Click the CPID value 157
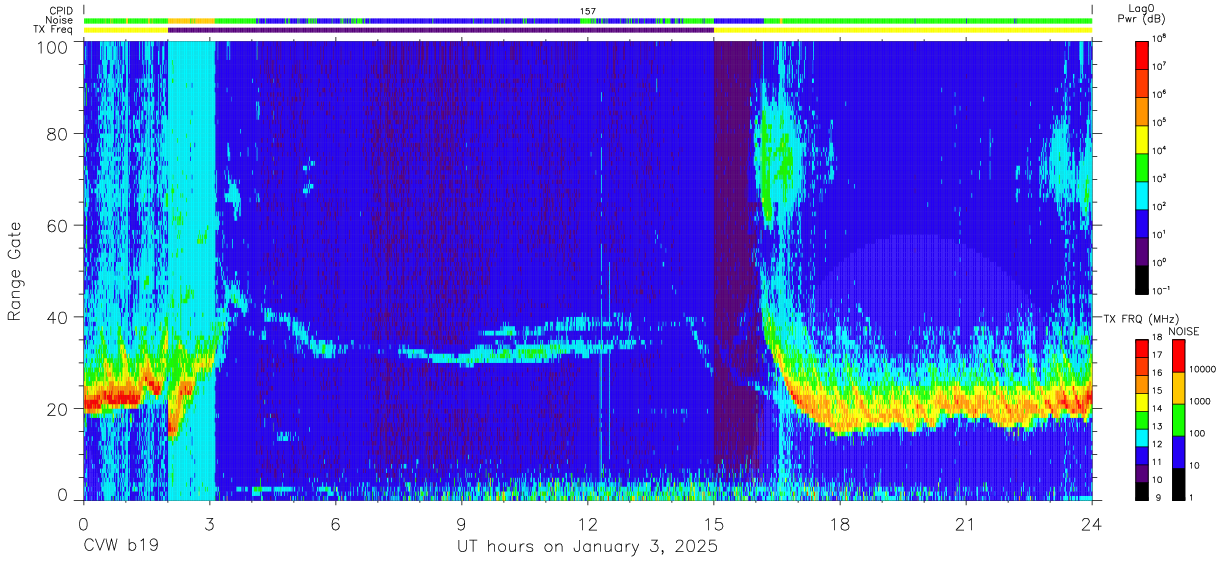The height and width of the screenshot is (567, 1228). (x=588, y=10)
